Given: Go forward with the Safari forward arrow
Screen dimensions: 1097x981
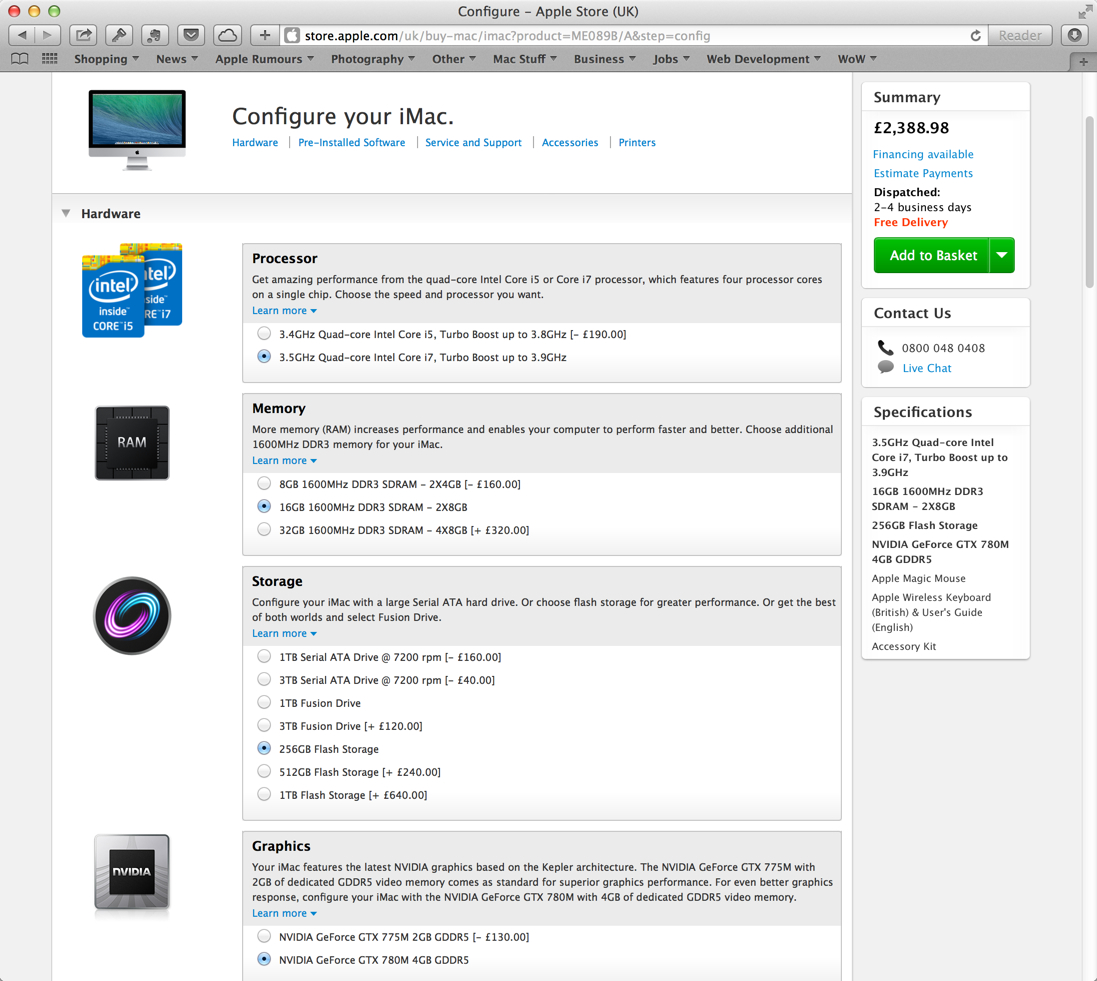Looking at the screenshot, I should click(x=48, y=35).
